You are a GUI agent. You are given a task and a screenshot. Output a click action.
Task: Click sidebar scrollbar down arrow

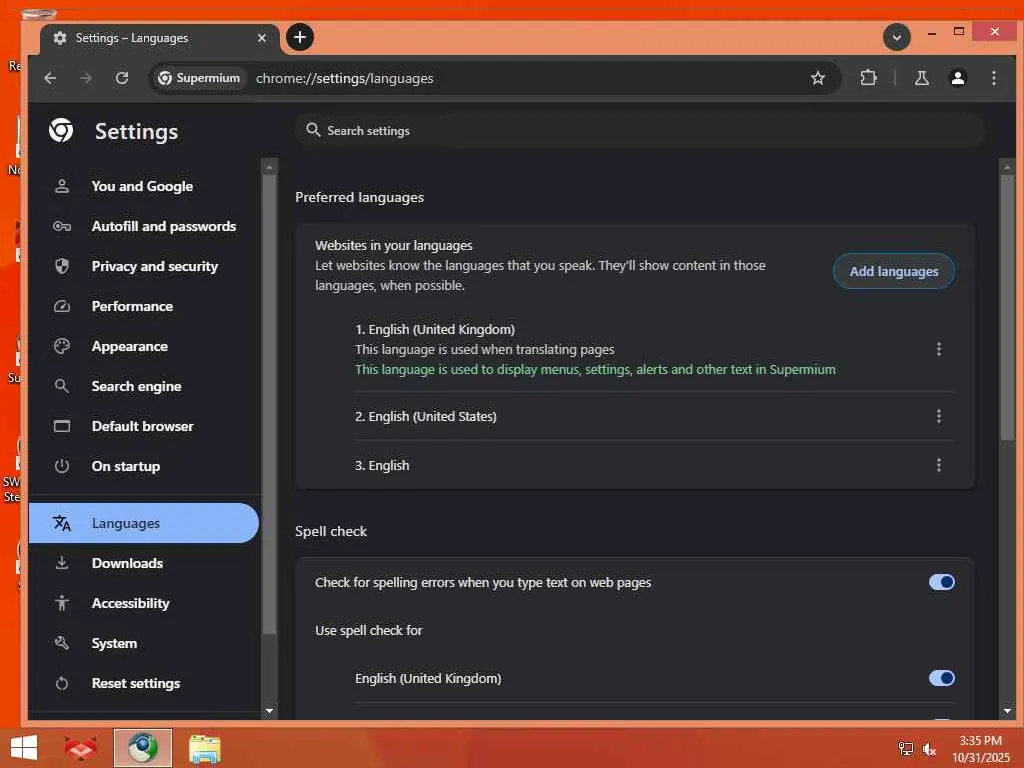[x=269, y=711]
